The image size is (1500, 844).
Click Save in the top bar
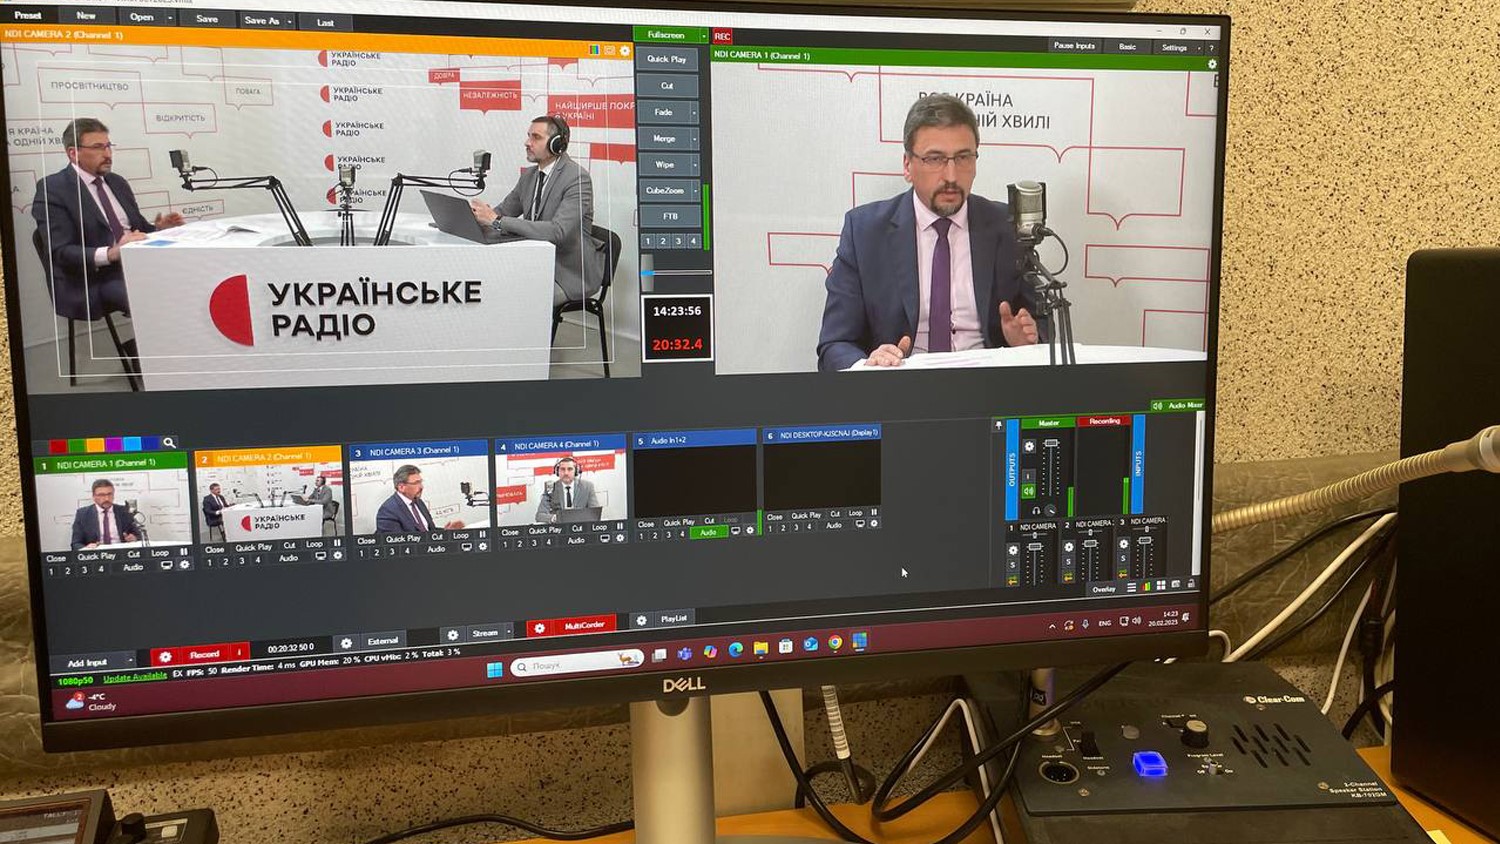coord(207,19)
